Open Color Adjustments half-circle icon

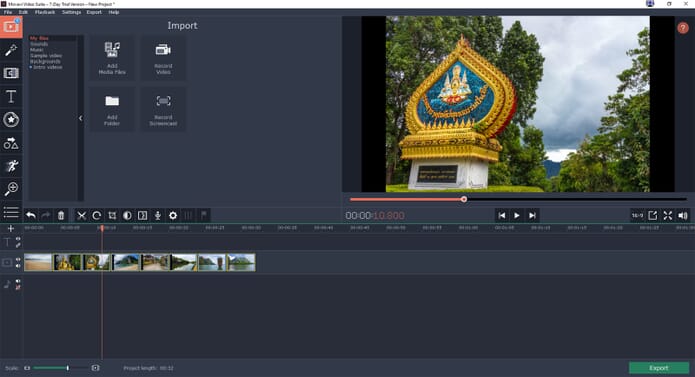pyautogui.click(x=127, y=216)
